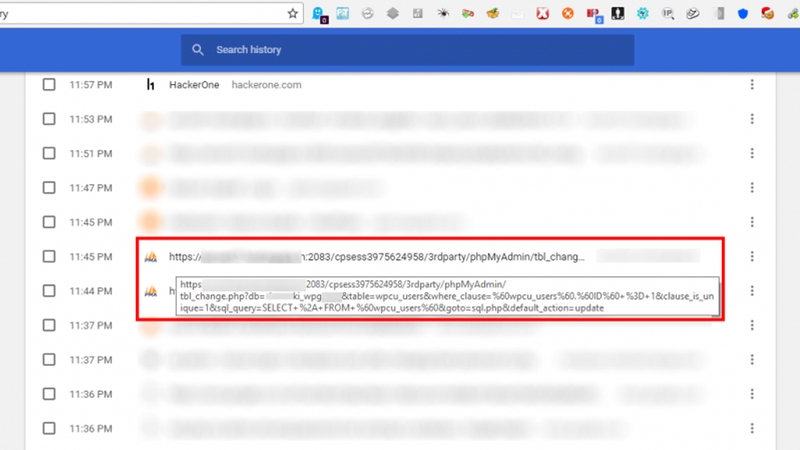Show the three-dot menu for the 11:44 PM entry
Image resolution: width=800 pixels, height=450 pixels.
point(752,291)
